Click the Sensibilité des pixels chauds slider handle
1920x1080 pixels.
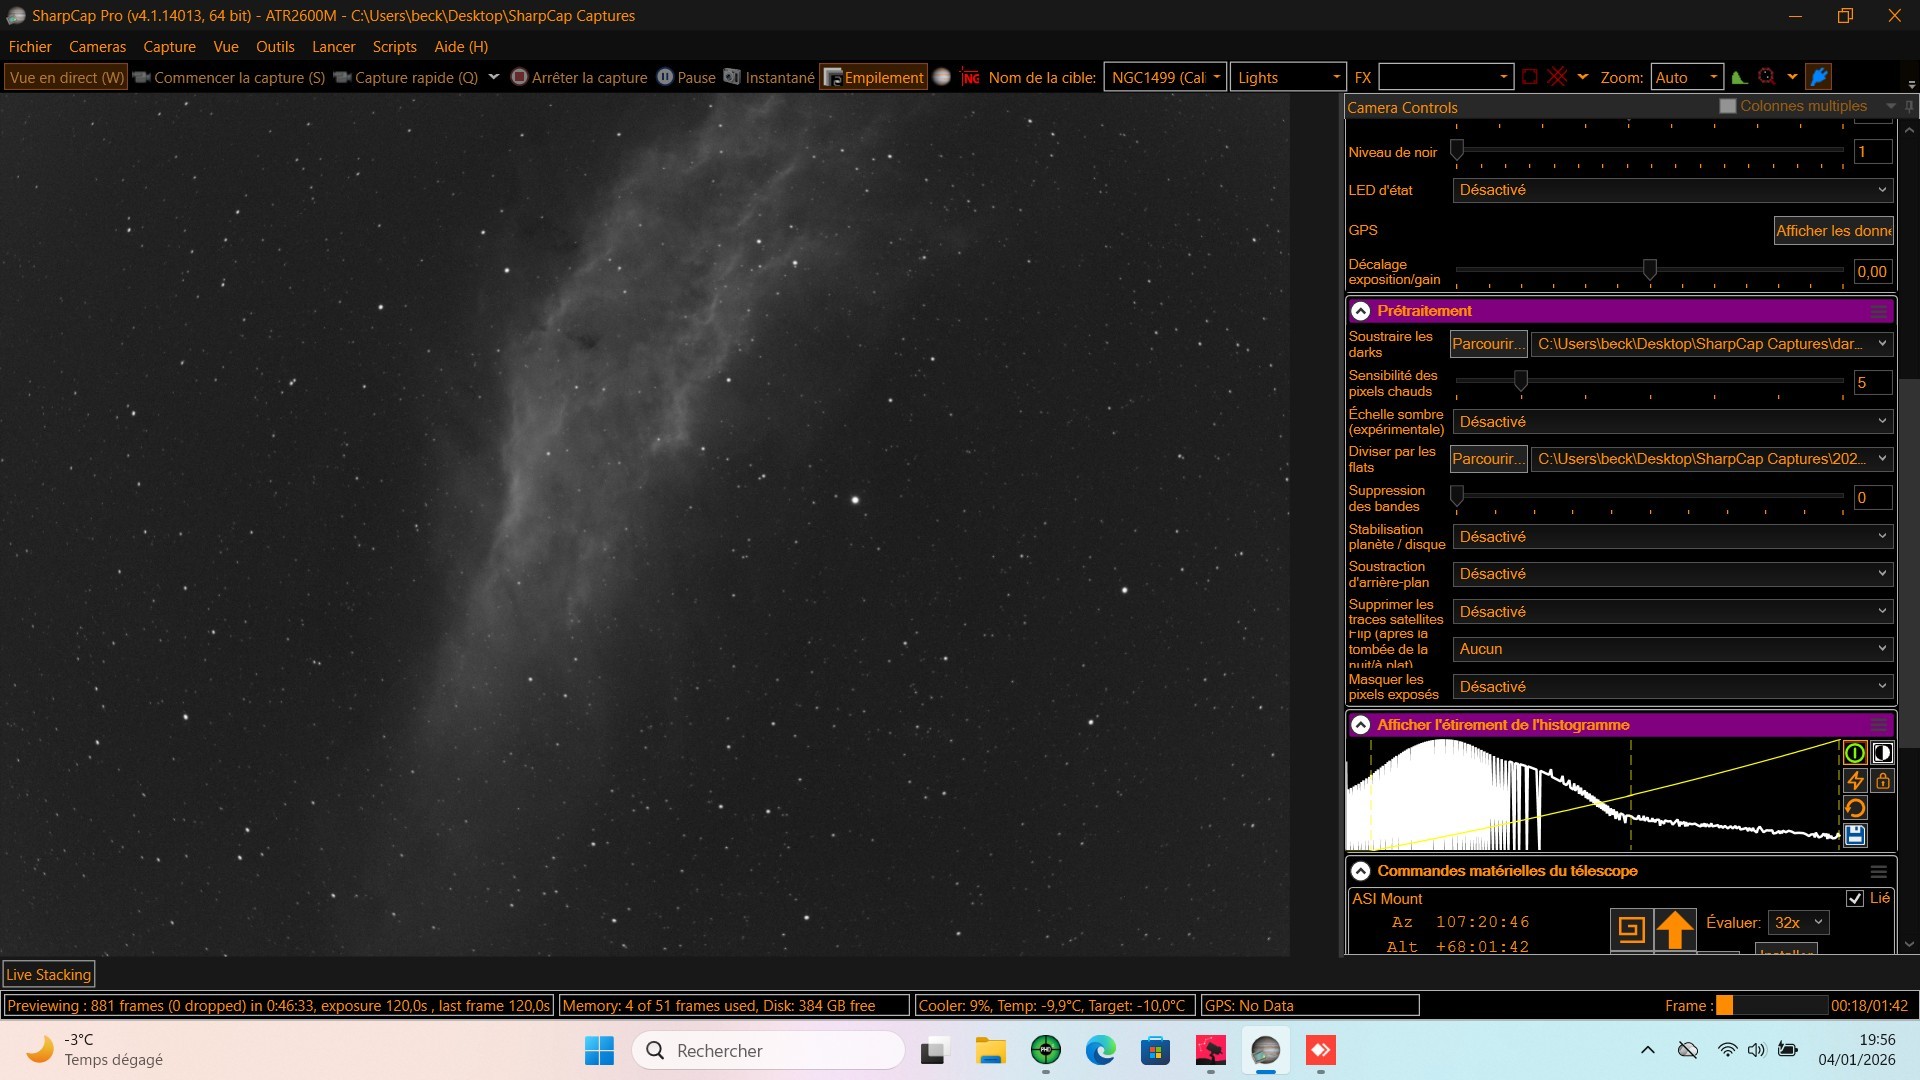click(1521, 381)
